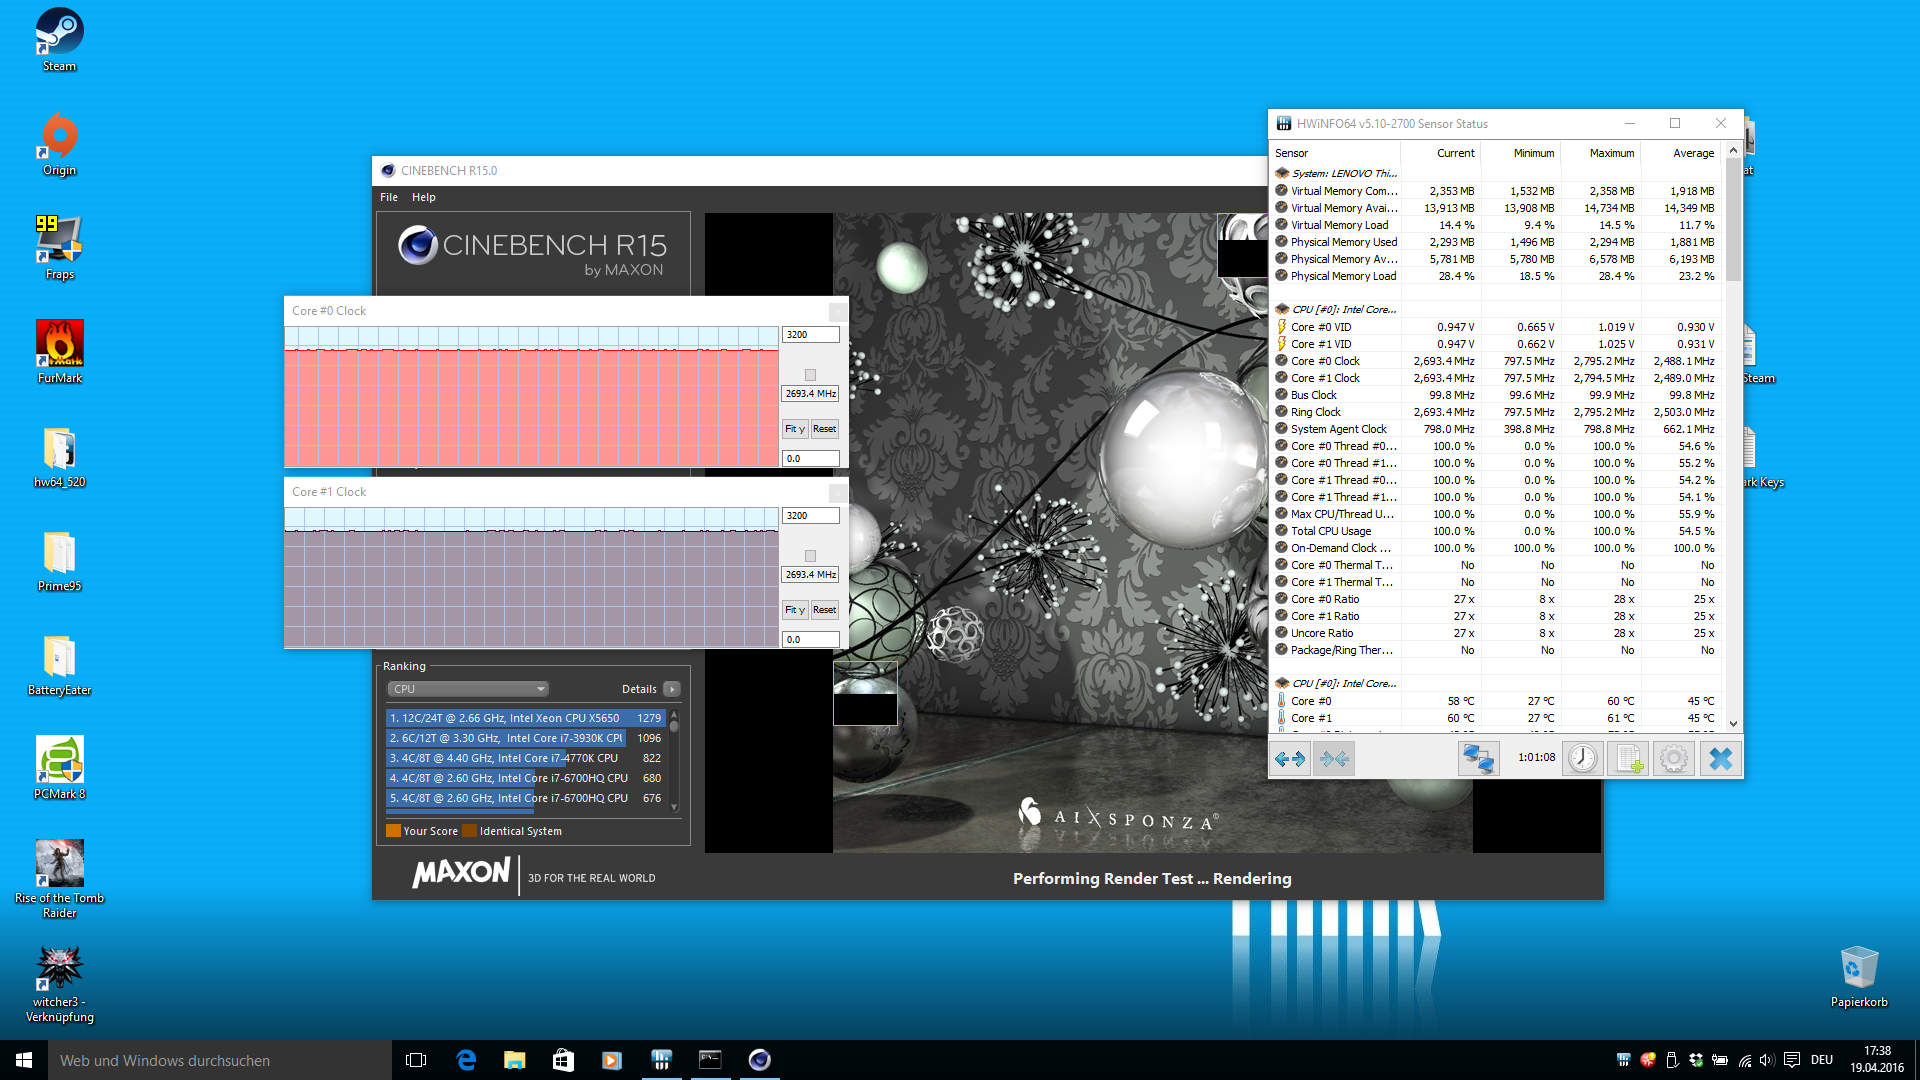Image resolution: width=1920 pixels, height=1080 pixels.
Task: Open Wi-Fi network tray icon
Action: tap(1744, 1060)
